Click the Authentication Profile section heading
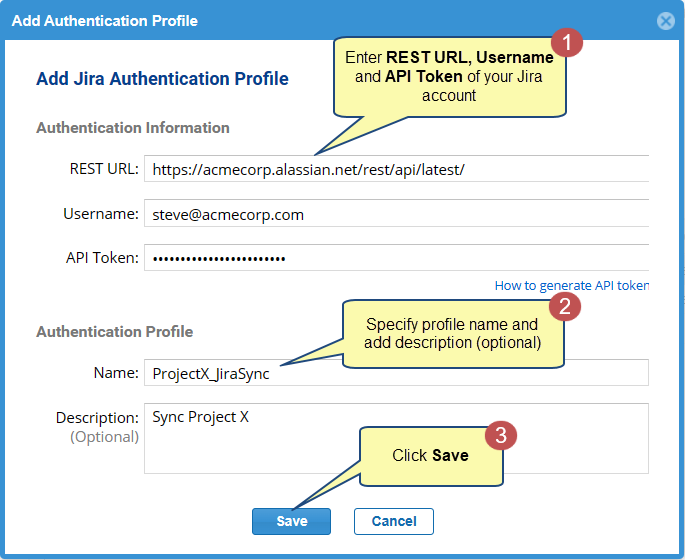Image resolution: width=685 pixels, height=560 pixels. [x=114, y=332]
